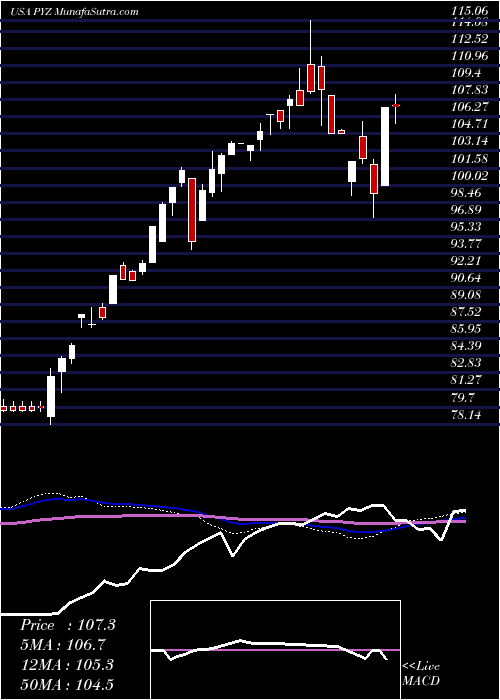Click the 50MA : 104.5 readout

pyautogui.click(x=68, y=684)
